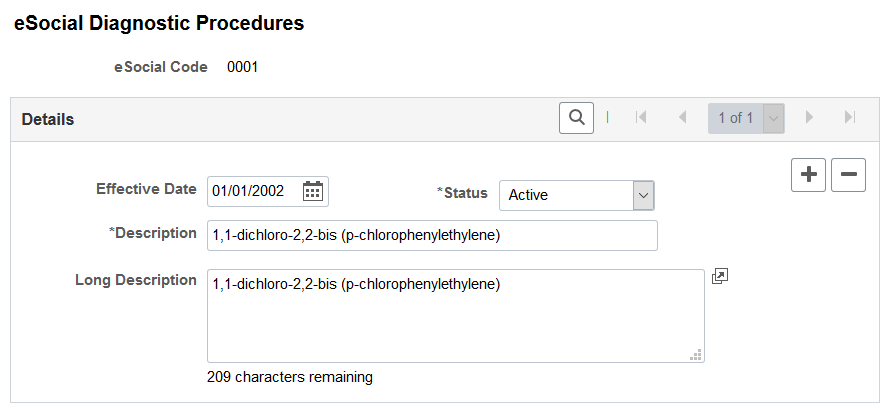Click the Description text field
The width and height of the screenshot is (892, 414).
432,235
